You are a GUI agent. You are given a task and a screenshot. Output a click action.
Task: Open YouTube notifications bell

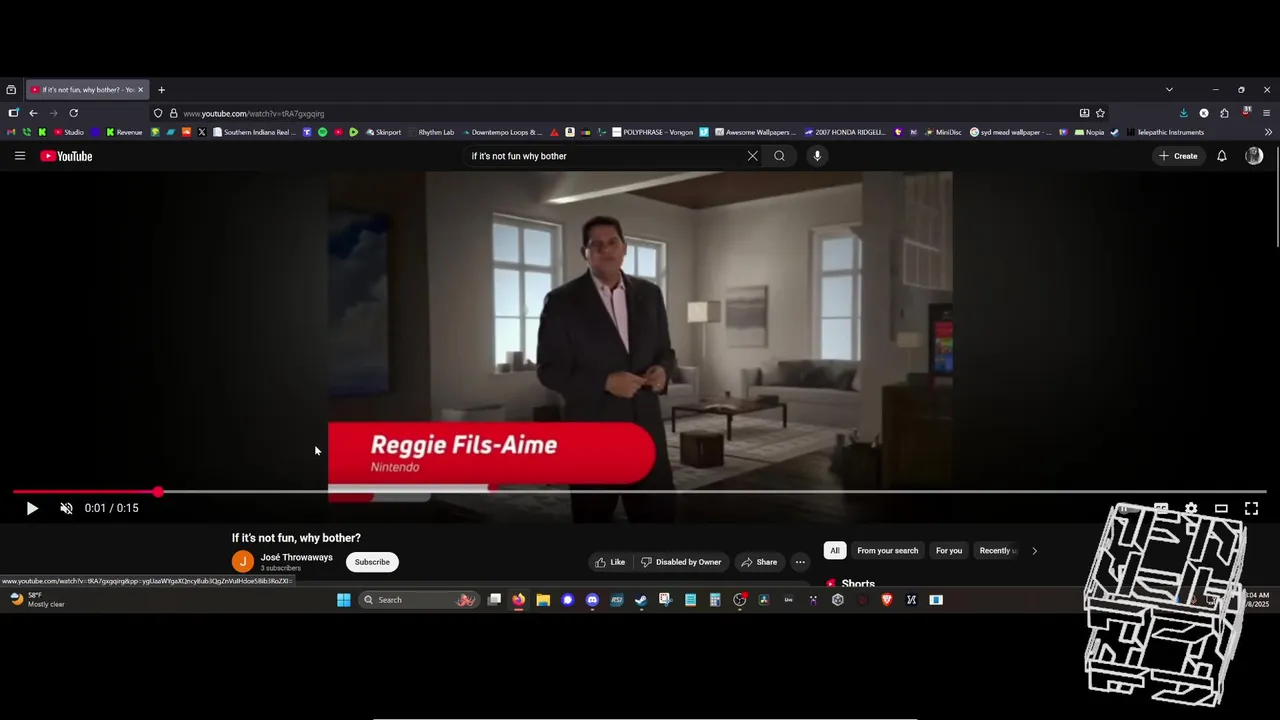click(x=1221, y=156)
